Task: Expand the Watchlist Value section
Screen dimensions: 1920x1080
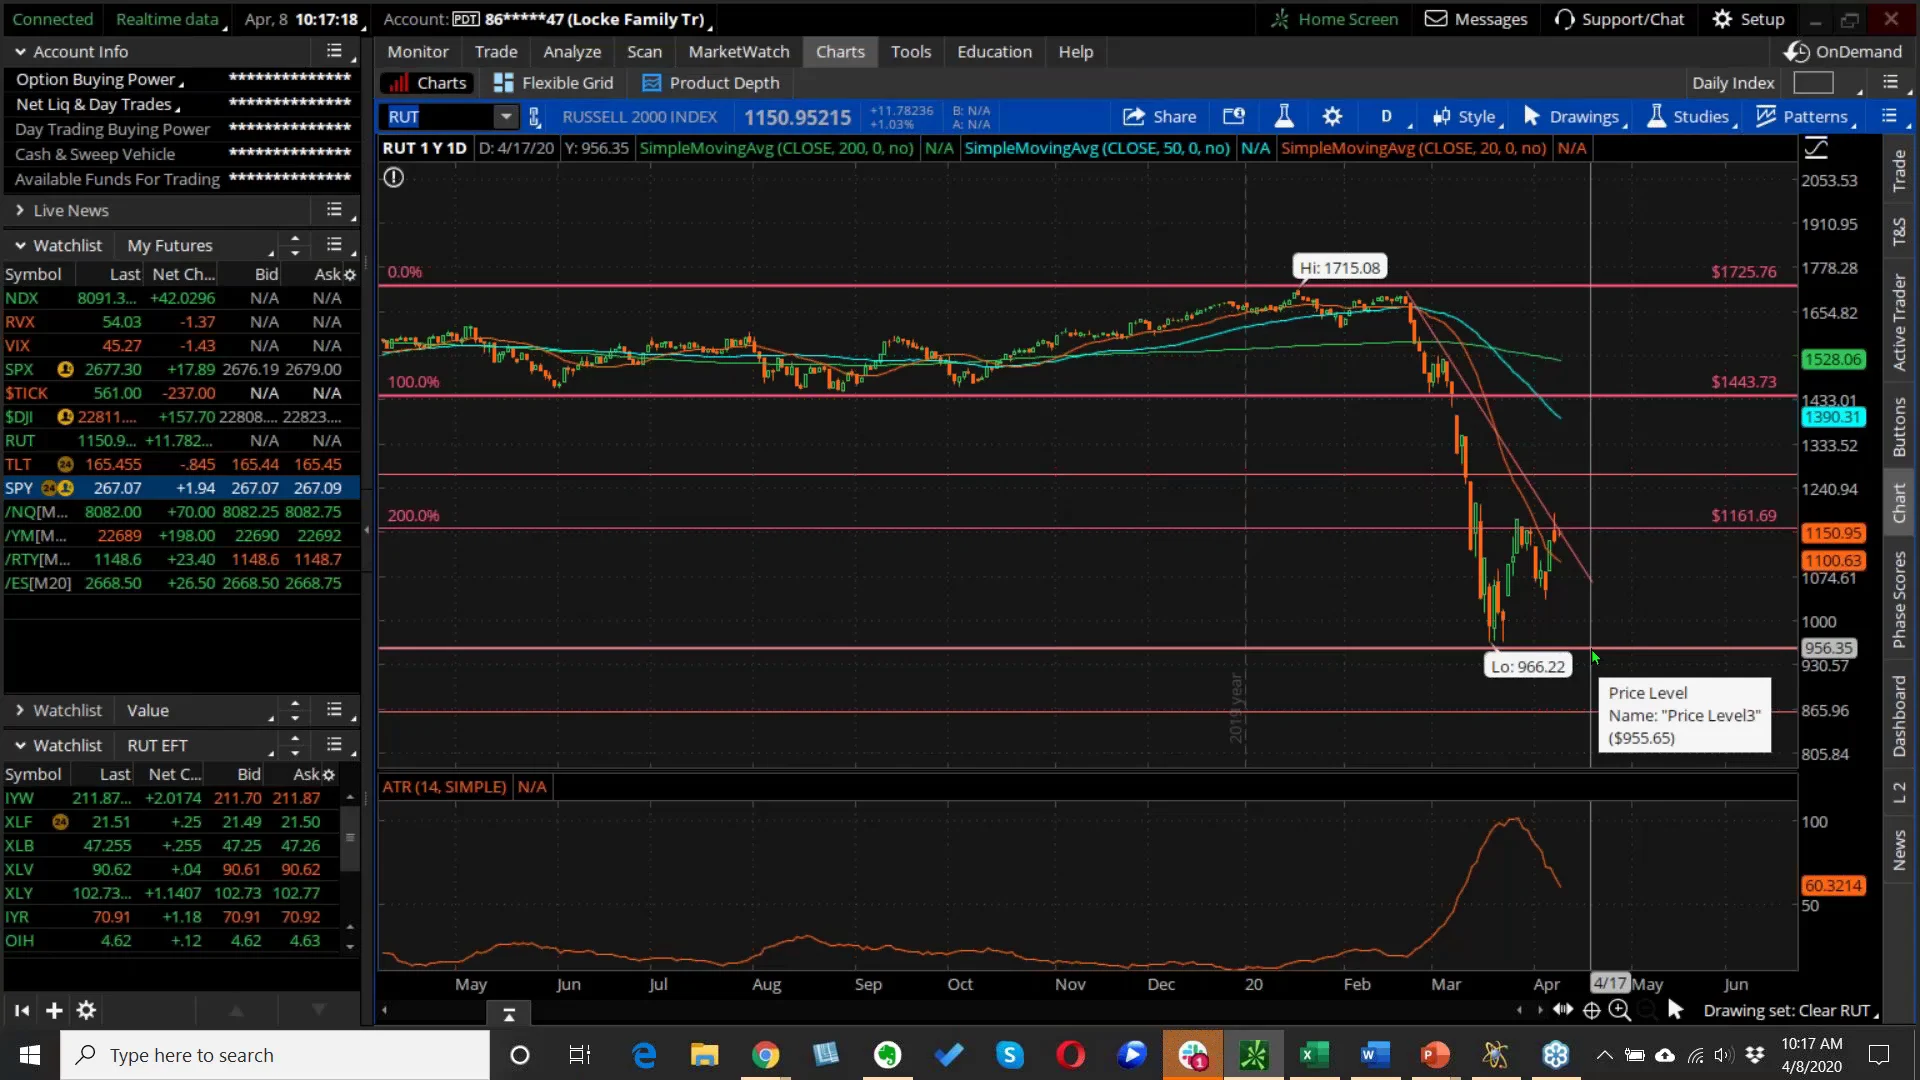Action: coord(19,711)
